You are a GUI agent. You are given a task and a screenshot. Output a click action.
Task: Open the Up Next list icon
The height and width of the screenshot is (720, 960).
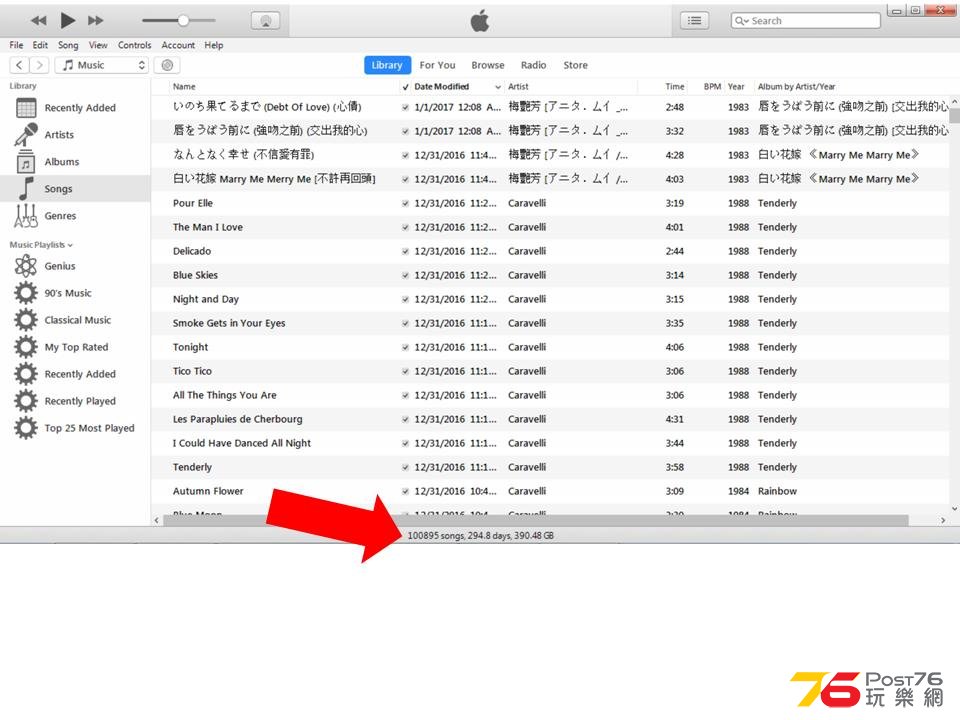coord(695,20)
